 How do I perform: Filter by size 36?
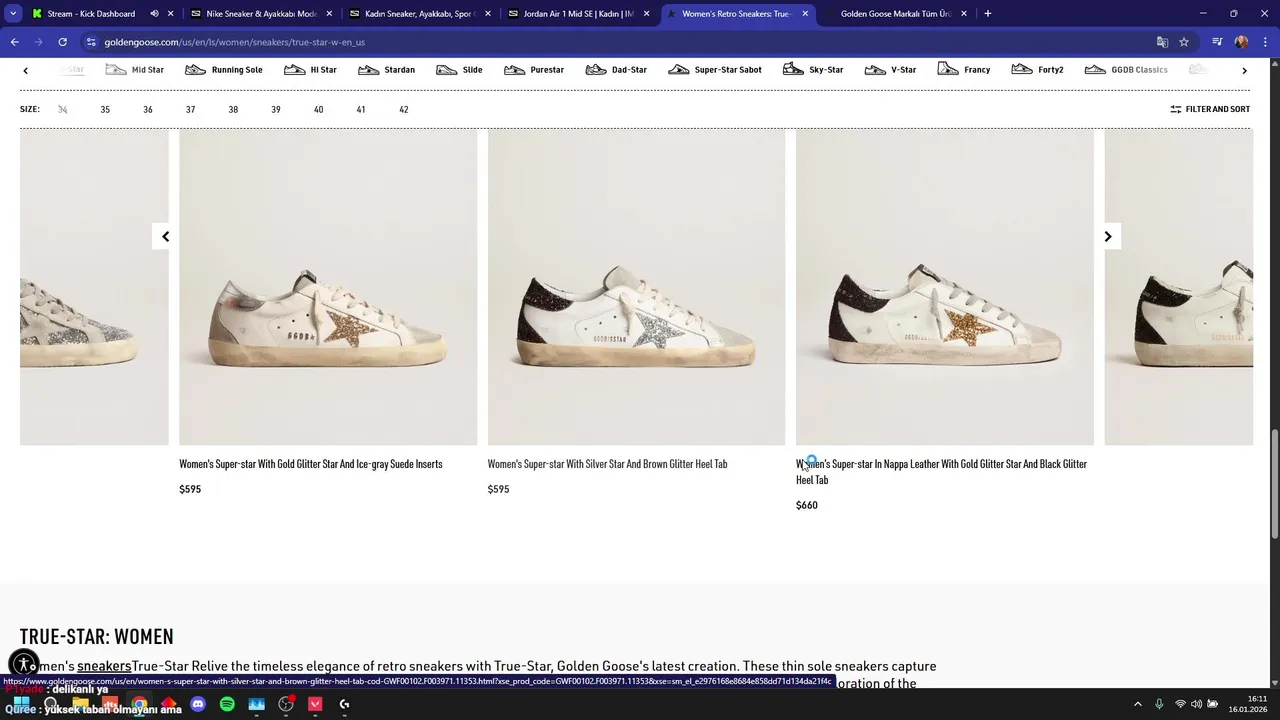coord(148,109)
